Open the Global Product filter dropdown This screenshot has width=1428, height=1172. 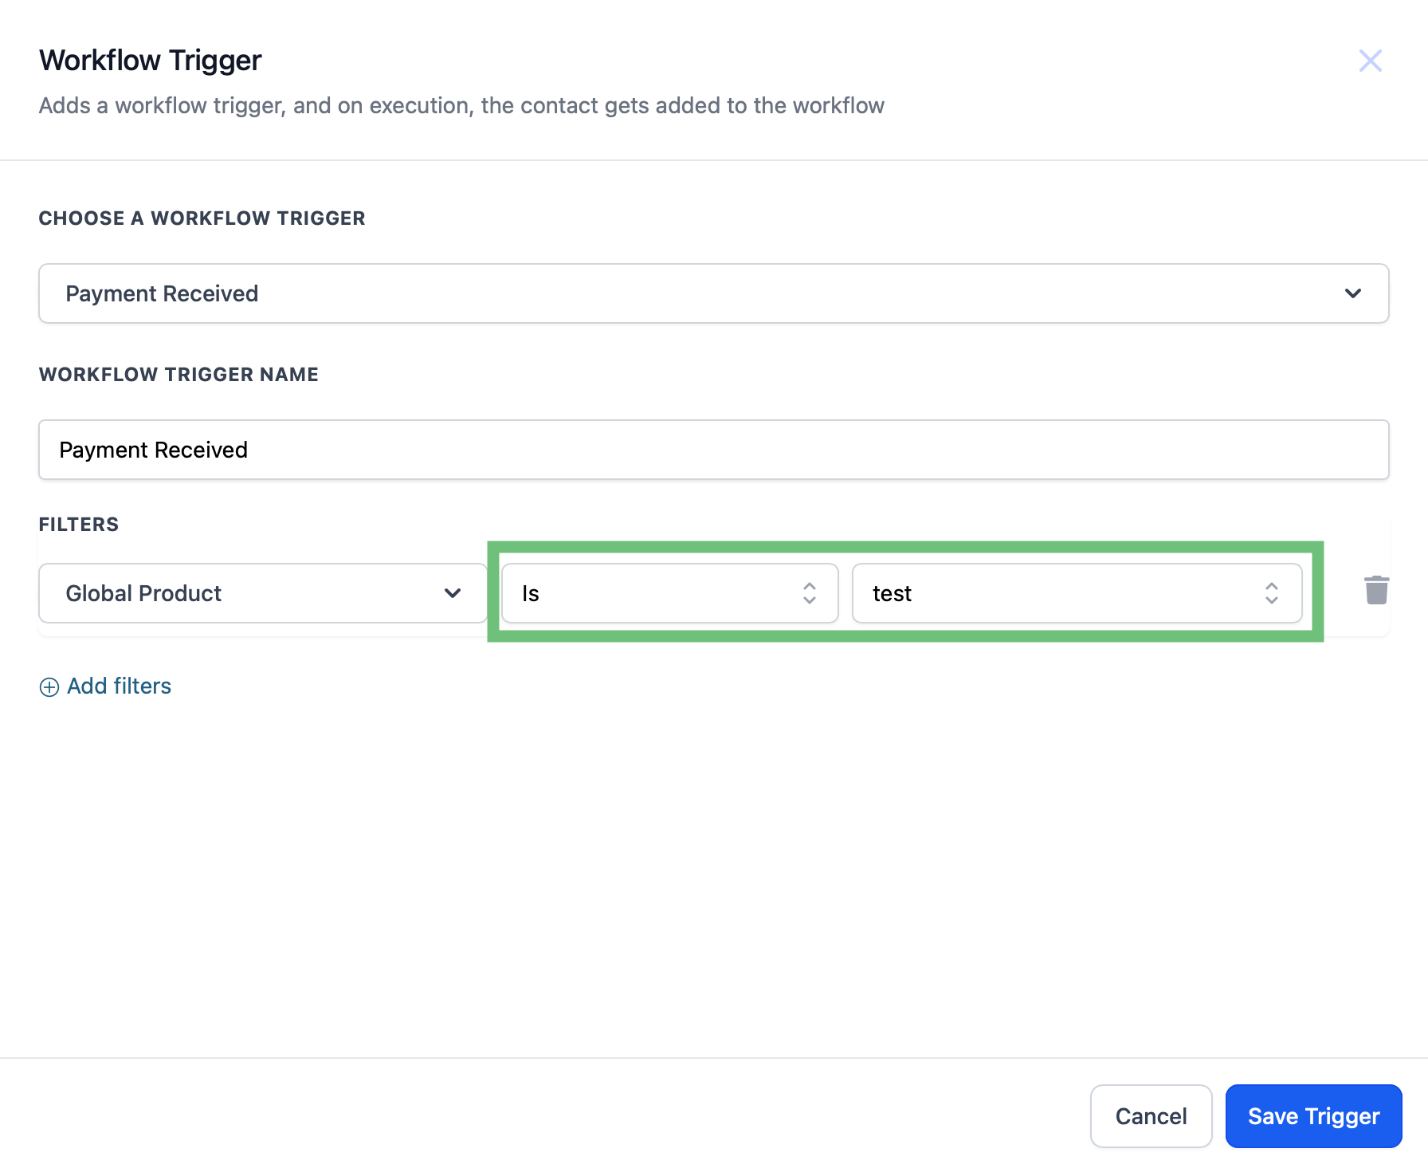tap(263, 593)
